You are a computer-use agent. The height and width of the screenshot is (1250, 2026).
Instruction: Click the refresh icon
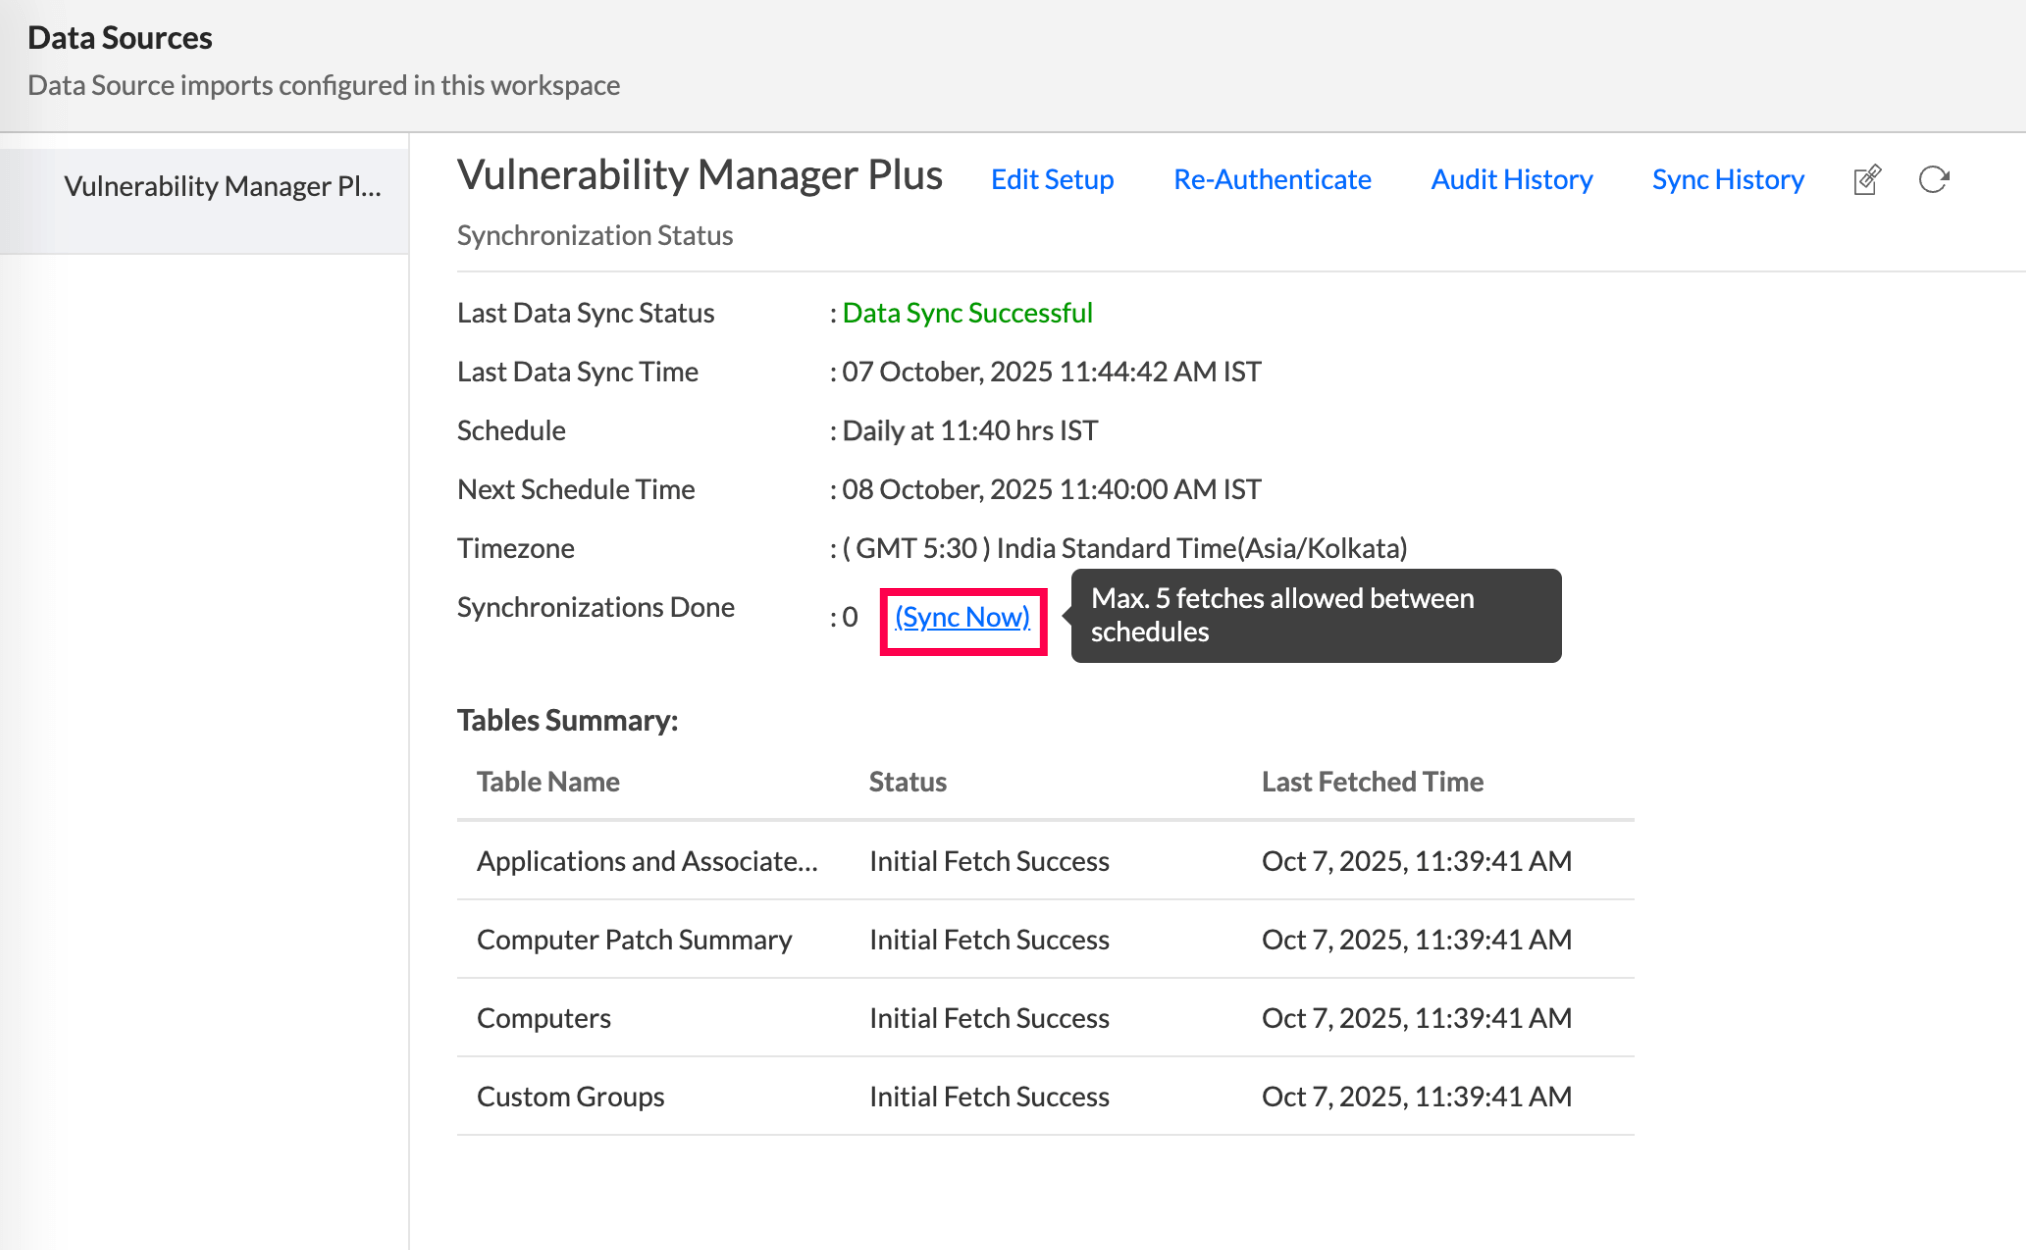[1933, 180]
